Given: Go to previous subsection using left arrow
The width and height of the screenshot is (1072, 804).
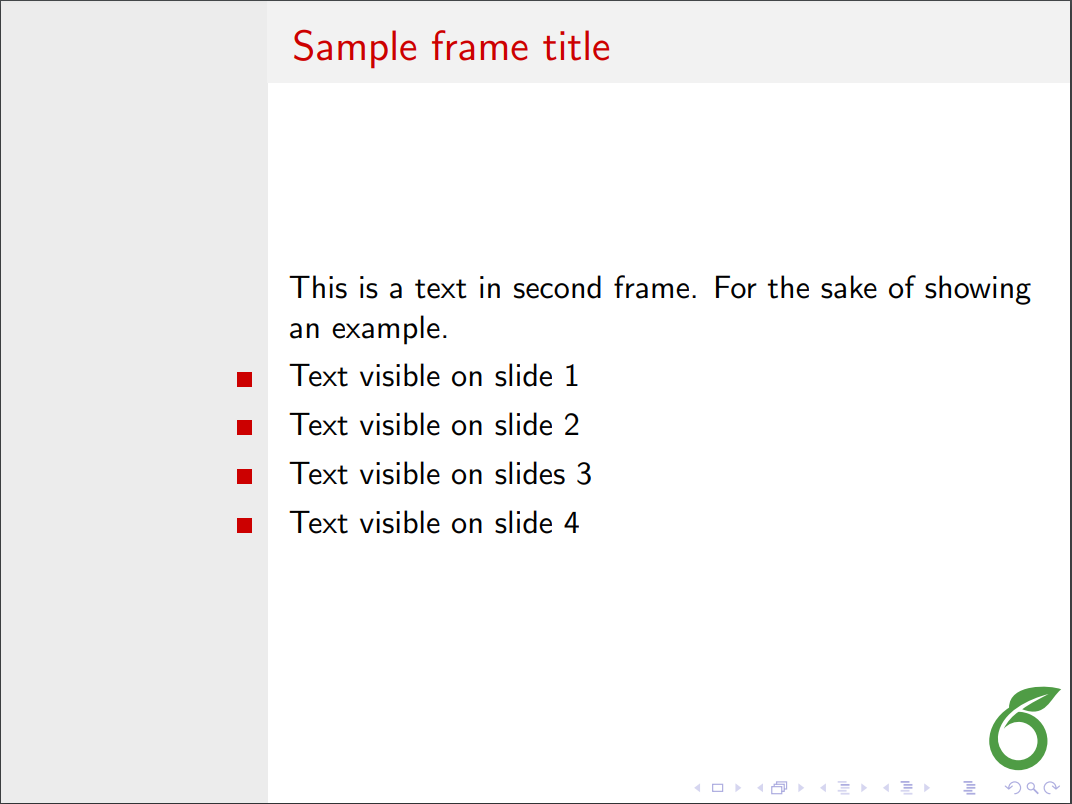Looking at the screenshot, I should point(823,788).
